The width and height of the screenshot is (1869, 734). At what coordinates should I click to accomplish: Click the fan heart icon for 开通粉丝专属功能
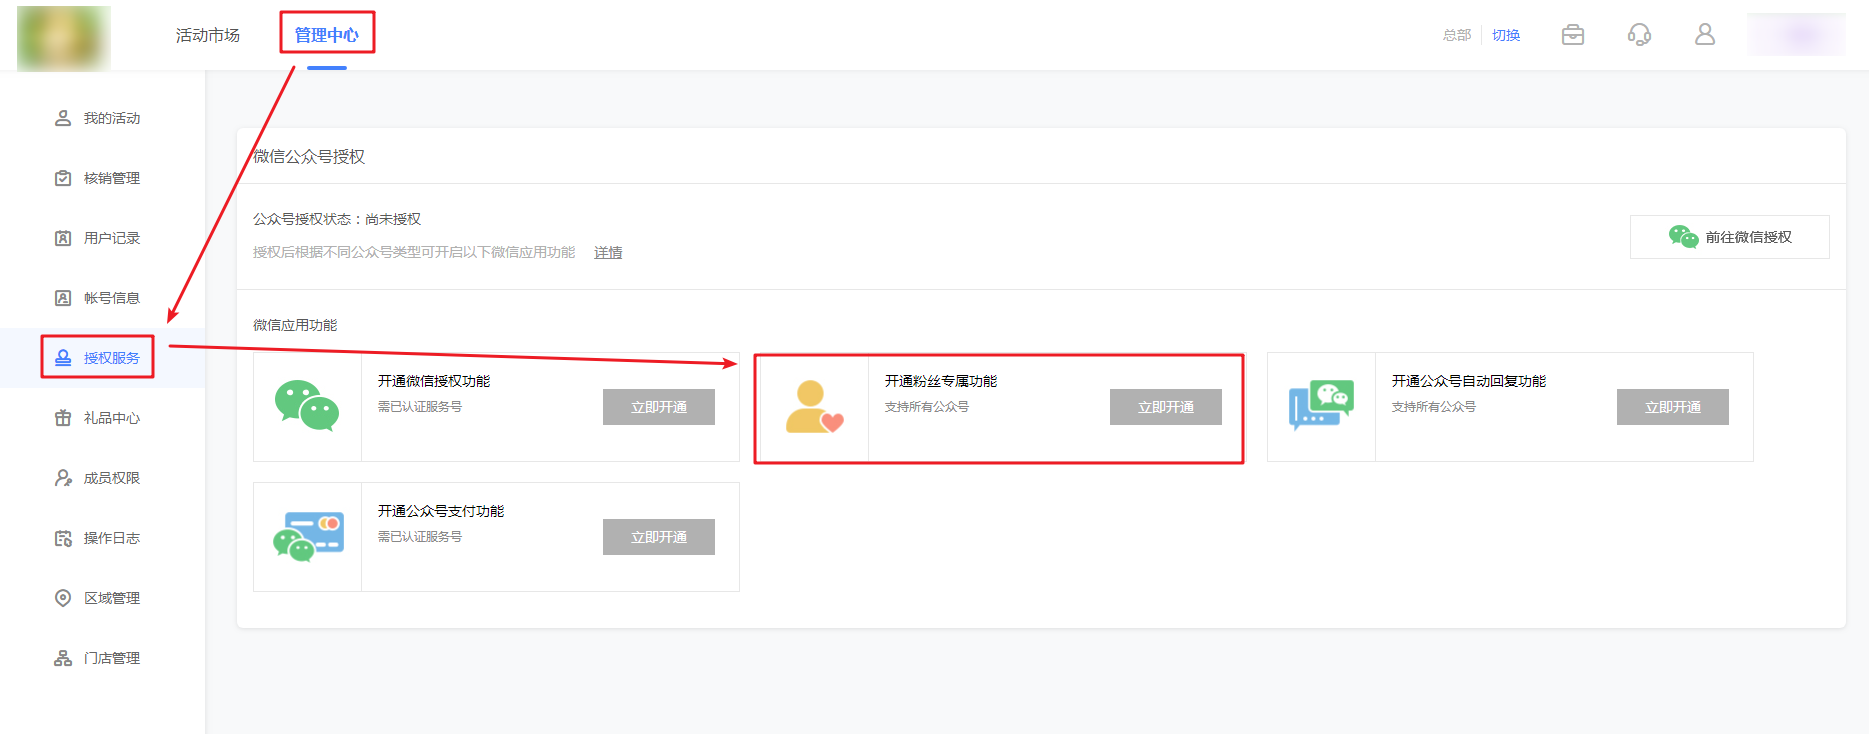(814, 407)
